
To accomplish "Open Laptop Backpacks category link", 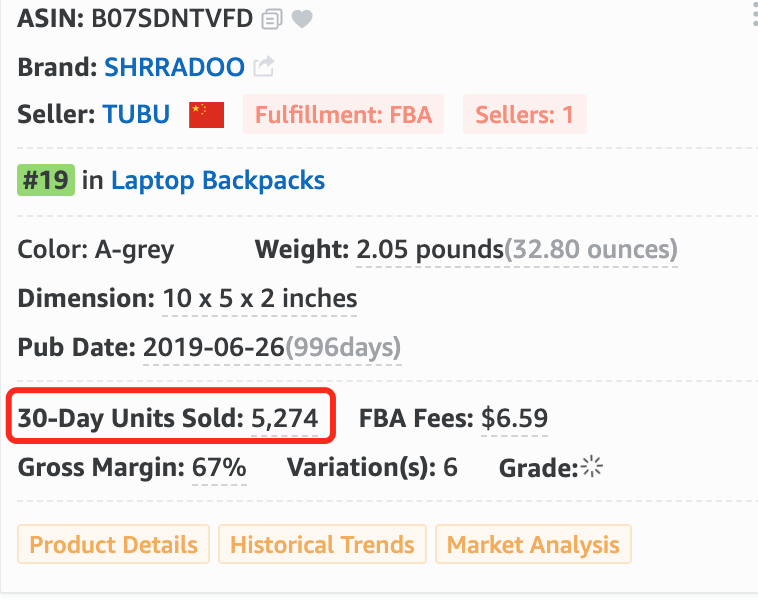I will (218, 181).
